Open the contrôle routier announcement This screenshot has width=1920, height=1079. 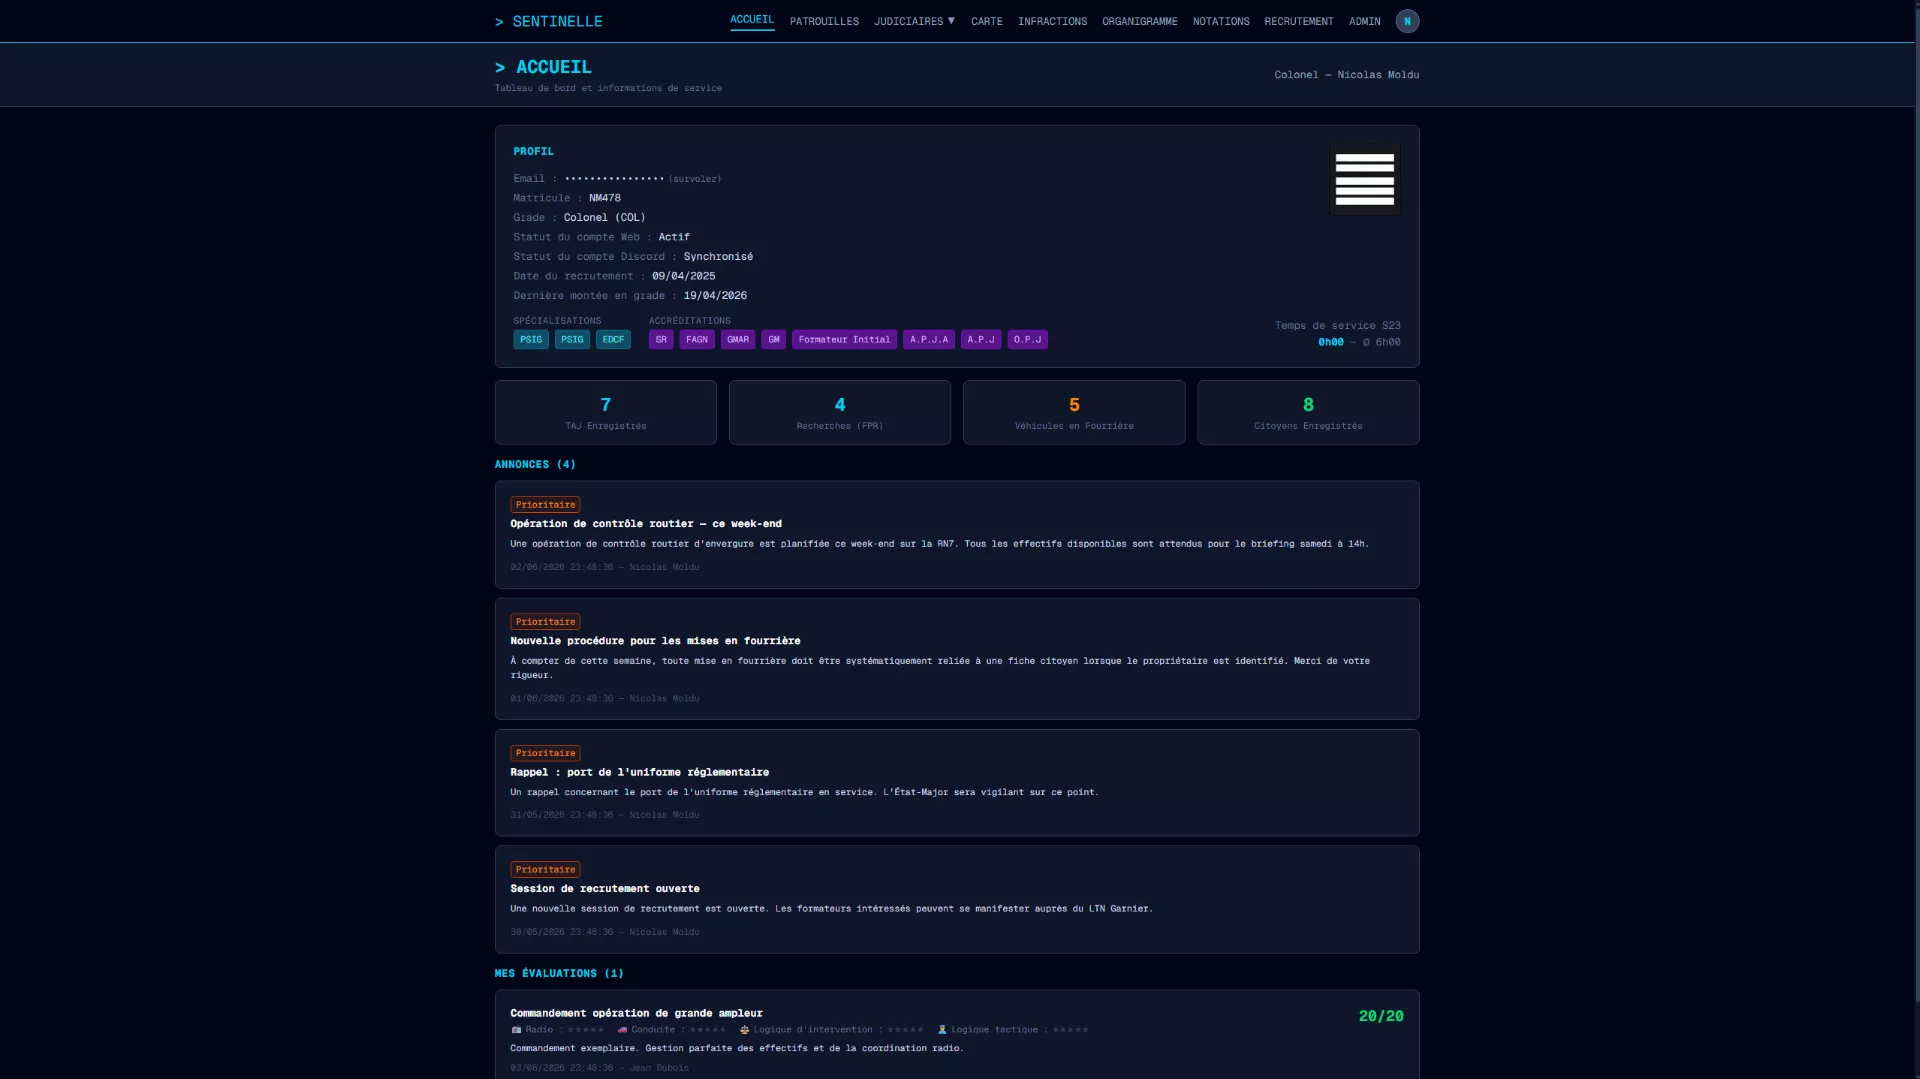pyautogui.click(x=957, y=535)
